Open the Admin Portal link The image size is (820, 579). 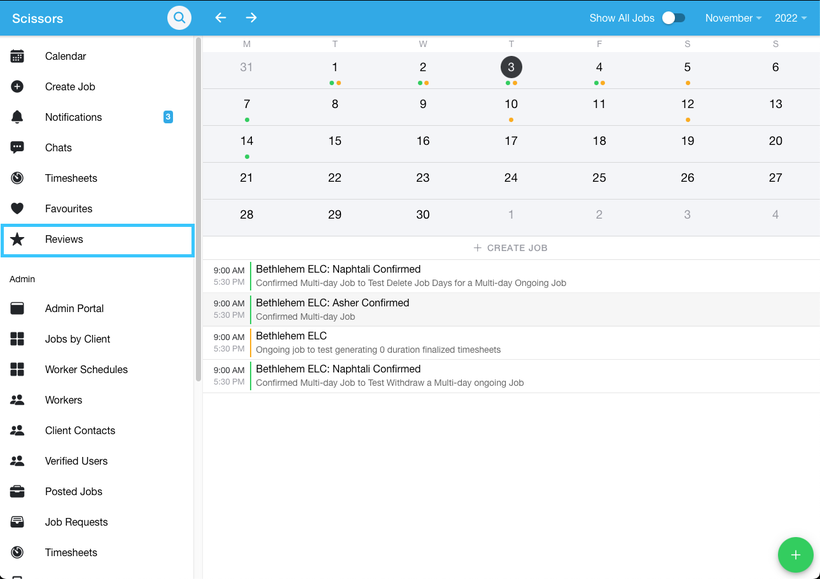coord(74,308)
